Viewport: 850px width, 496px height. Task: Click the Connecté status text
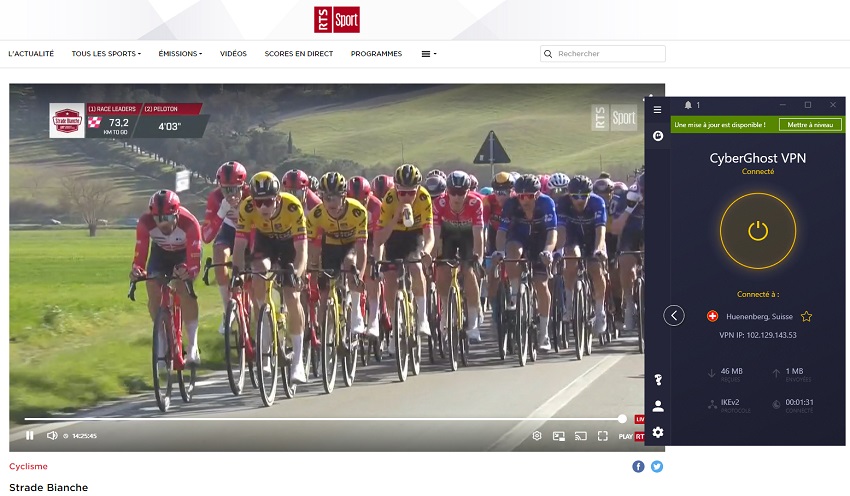pos(758,171)
